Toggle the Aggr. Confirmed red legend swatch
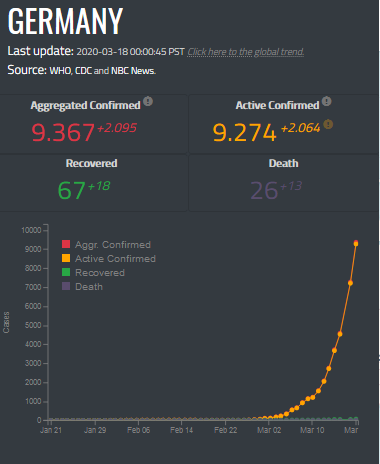 66,244
